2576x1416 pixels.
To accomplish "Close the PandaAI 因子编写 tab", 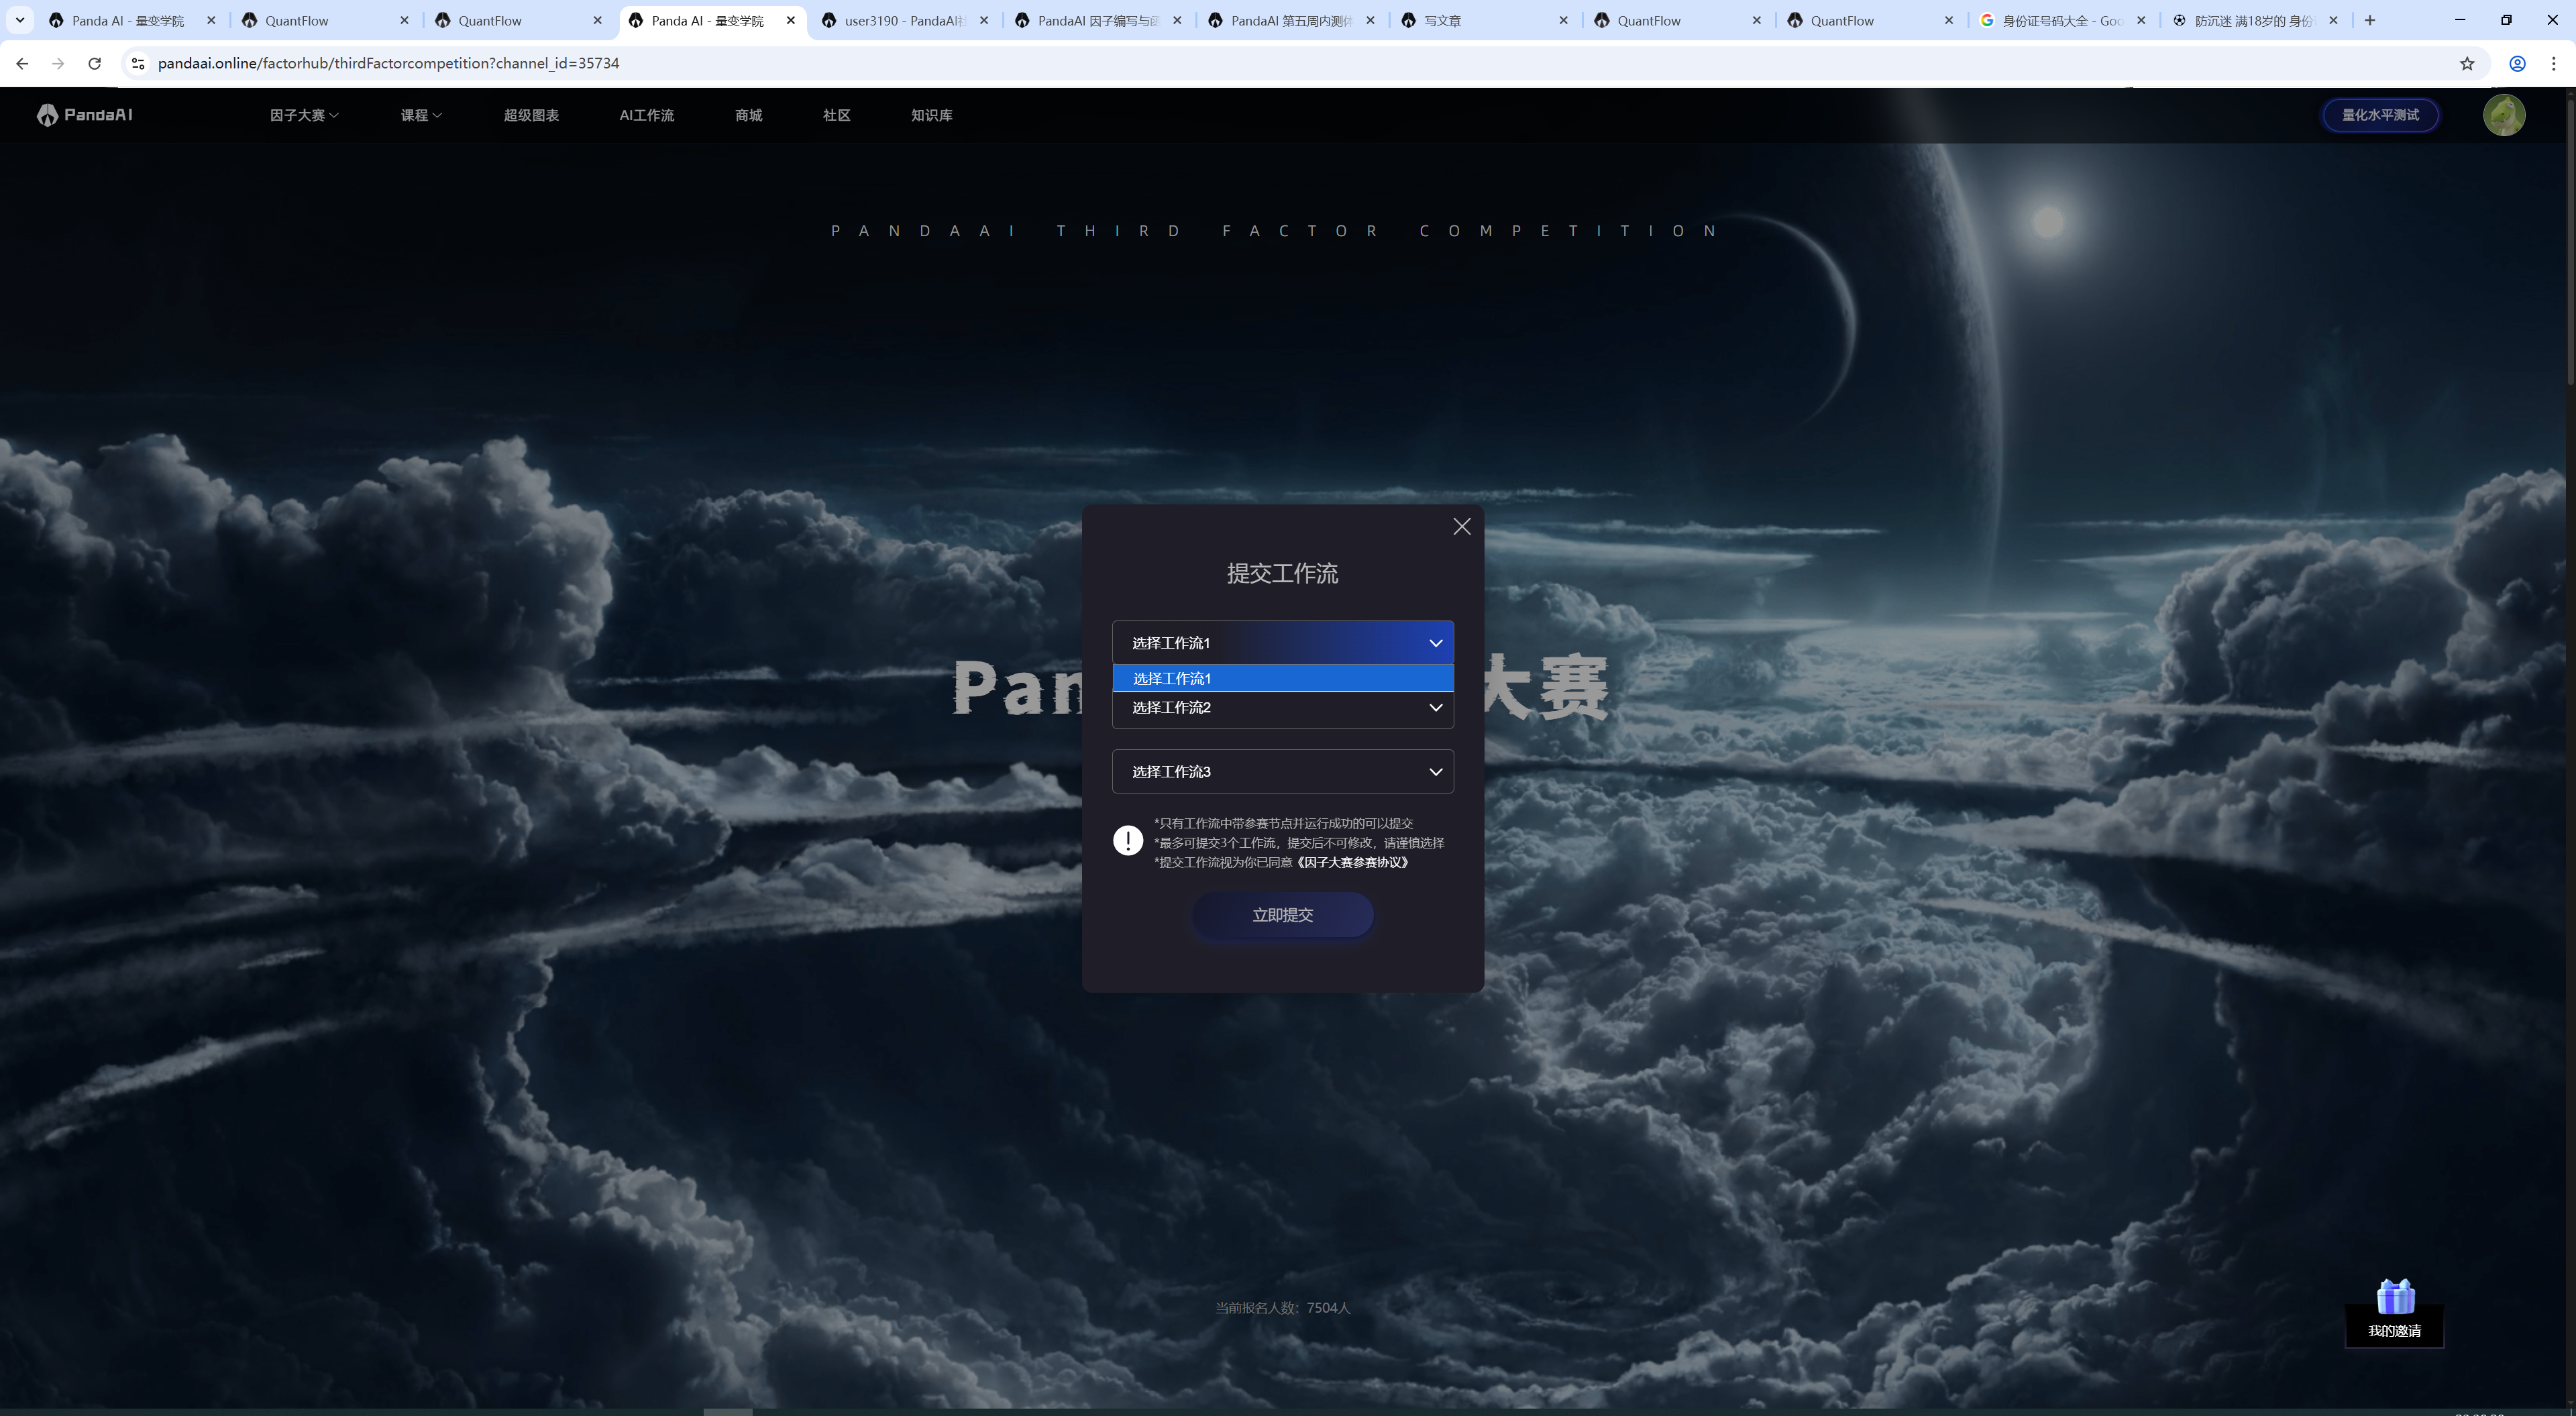I will (1177, 20).
